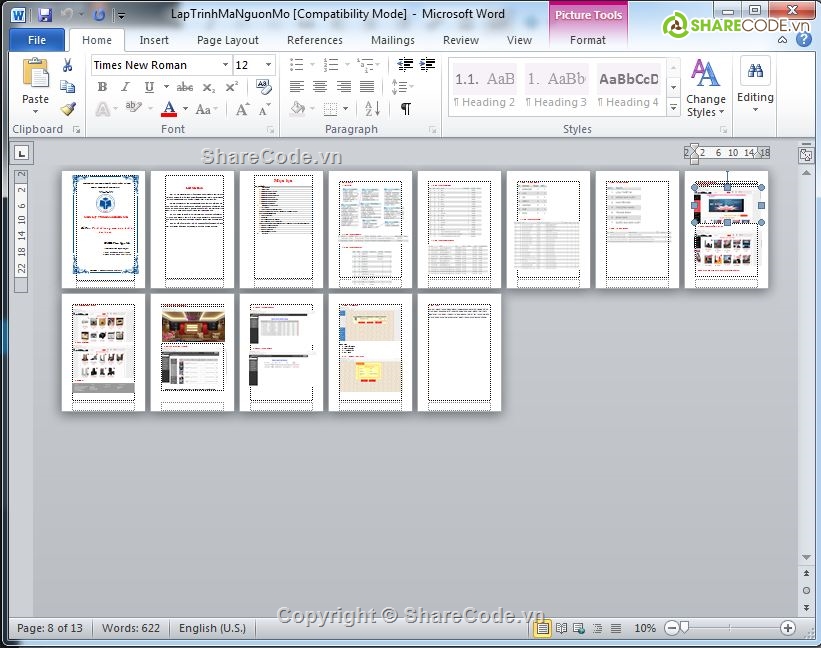Sort text with the A-Z icon
The image size is (821, 648).
tap(372, 108)
